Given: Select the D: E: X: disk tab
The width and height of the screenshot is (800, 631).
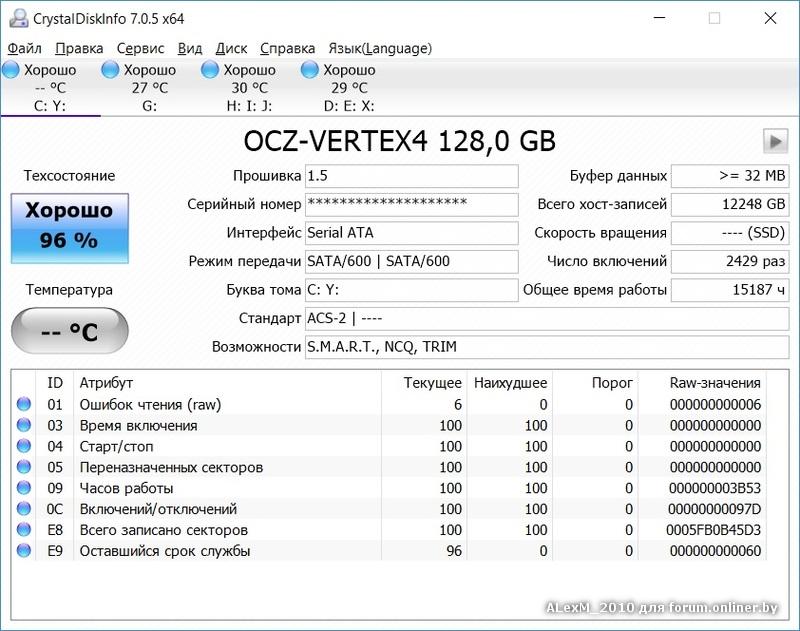Looking at the screenshot, I should coord(349,88).
